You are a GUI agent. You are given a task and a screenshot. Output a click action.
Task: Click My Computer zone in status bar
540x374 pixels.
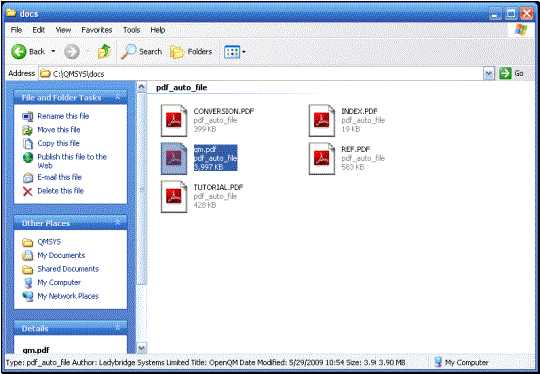click(461, 362)
